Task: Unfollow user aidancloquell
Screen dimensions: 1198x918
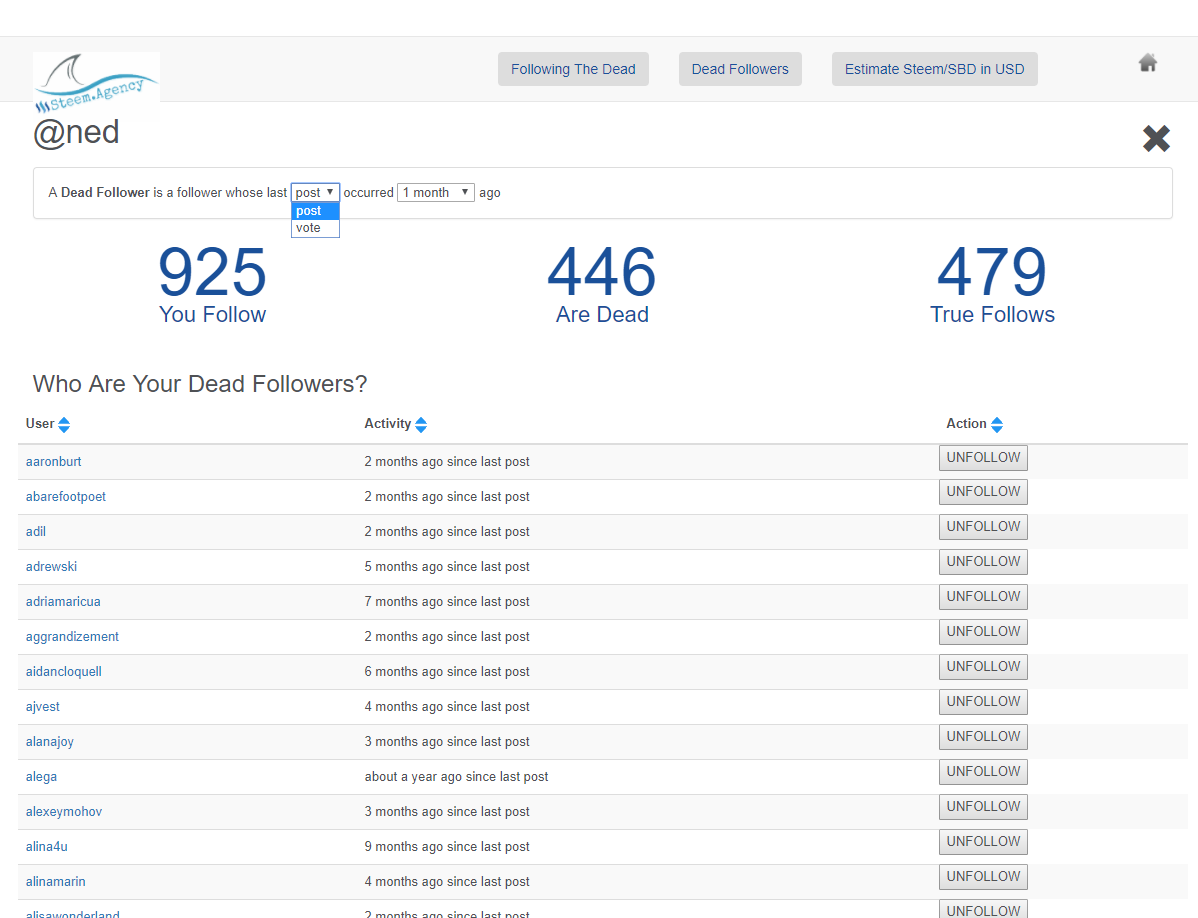Action: pyautogui.click(x=983, y=667)
